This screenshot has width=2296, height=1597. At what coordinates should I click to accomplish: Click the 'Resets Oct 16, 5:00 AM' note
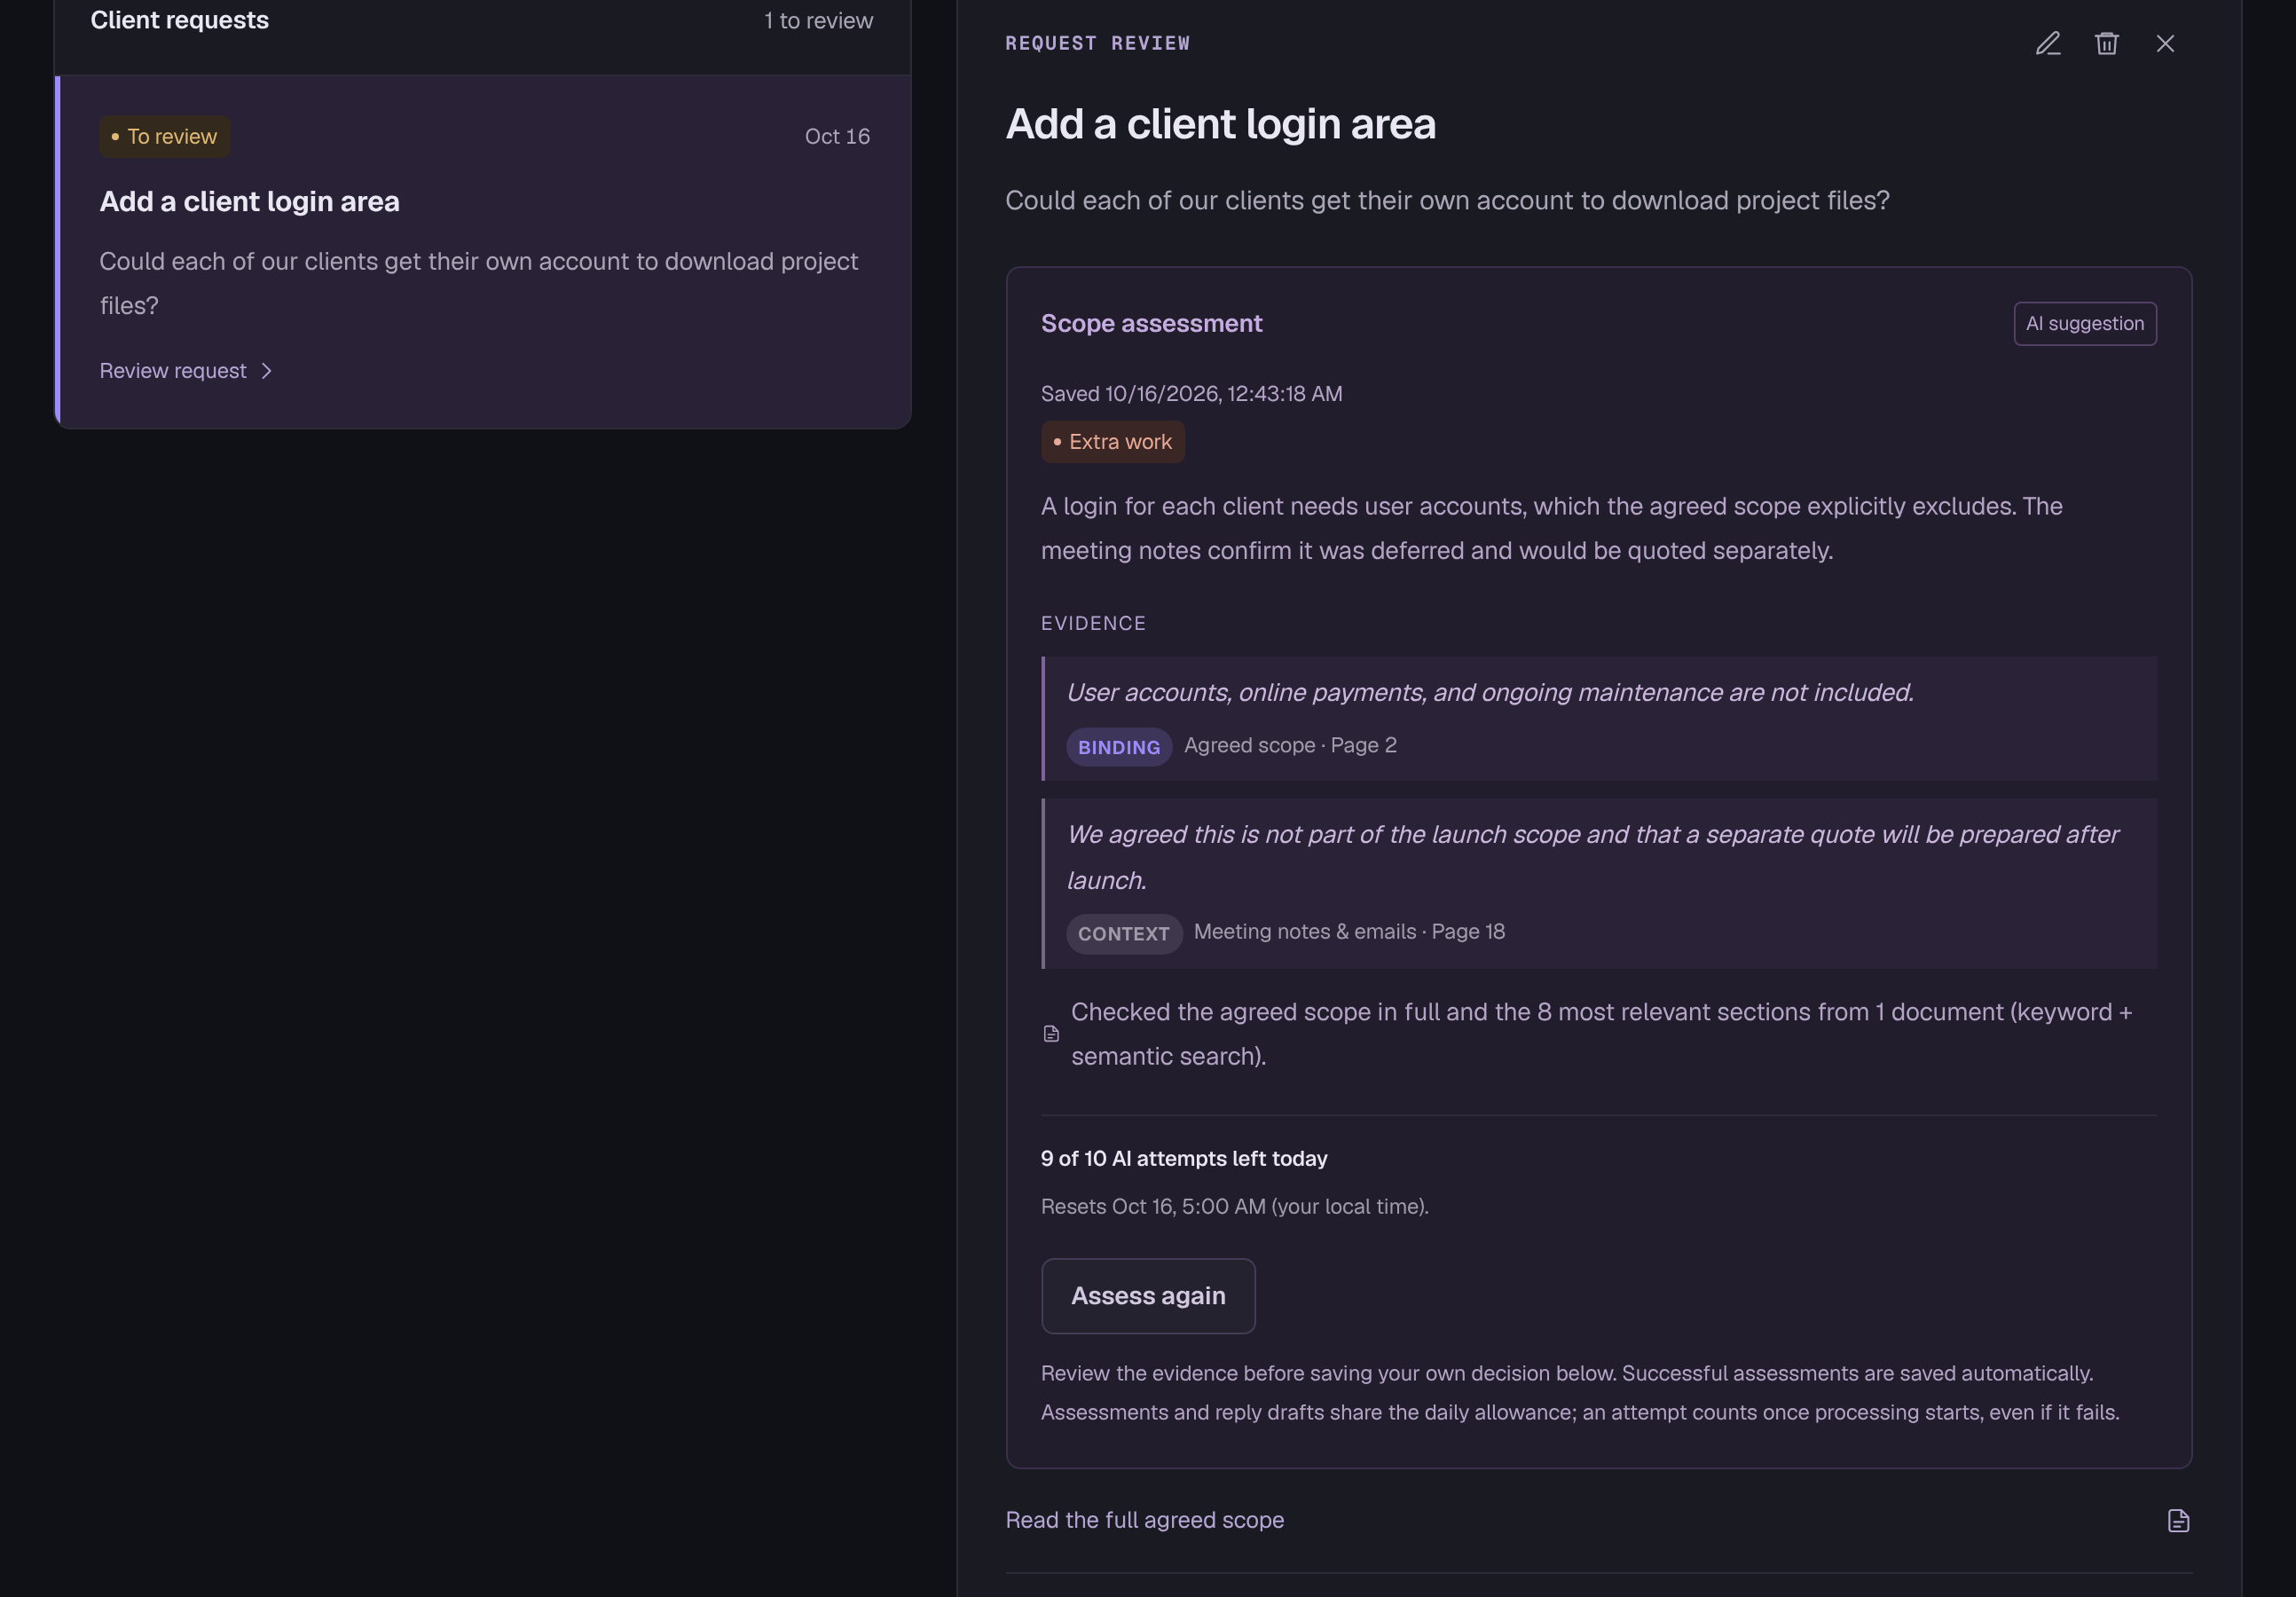click(1235, 1207)
